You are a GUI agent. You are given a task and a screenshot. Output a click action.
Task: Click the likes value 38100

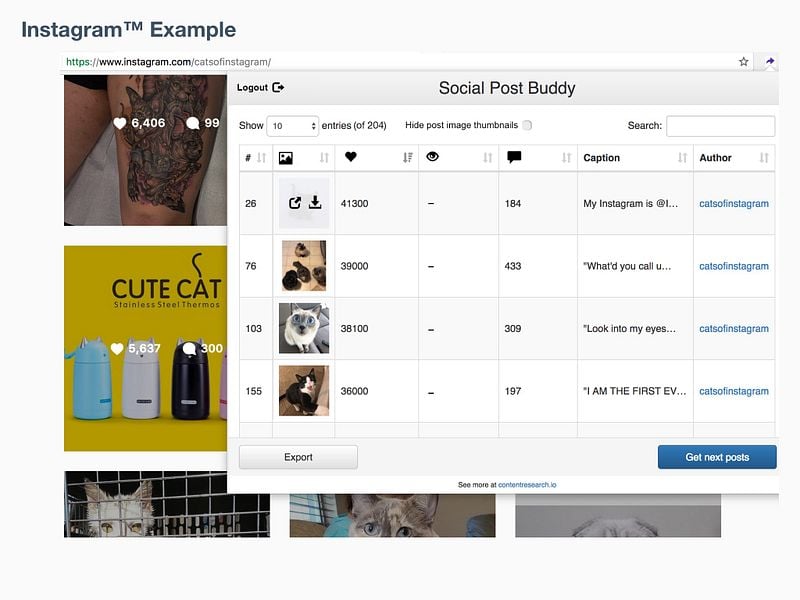(355, 329)
